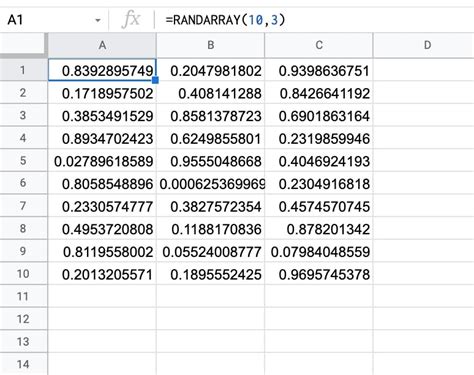474x375 pixels.
Task: Select empty cell D1
Action: tap(424, 70)
